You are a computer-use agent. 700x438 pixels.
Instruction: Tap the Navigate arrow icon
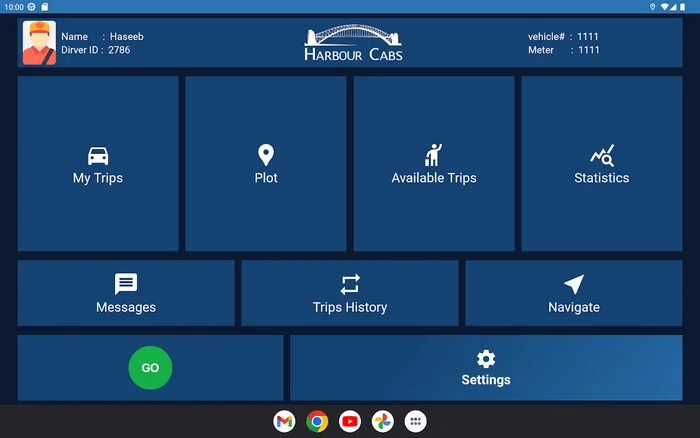click(574, 284)
